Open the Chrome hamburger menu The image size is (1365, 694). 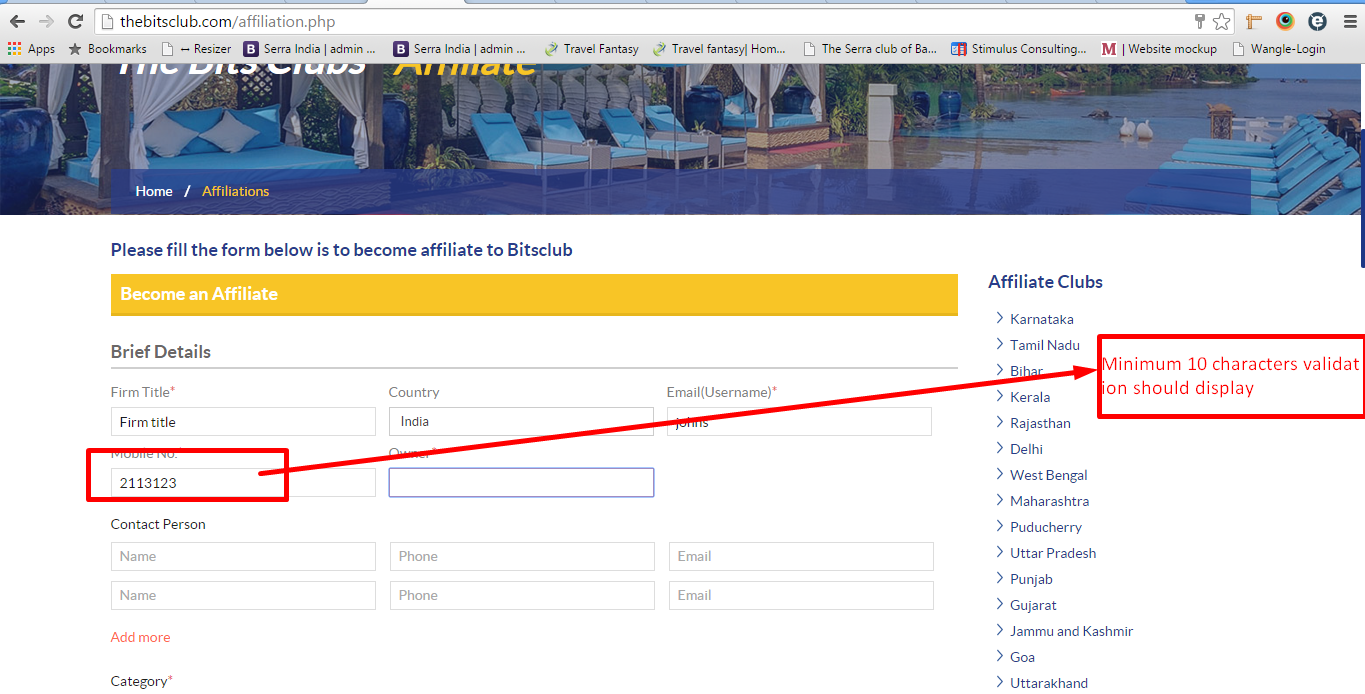pyautogui.click(x=1348, y=21)
